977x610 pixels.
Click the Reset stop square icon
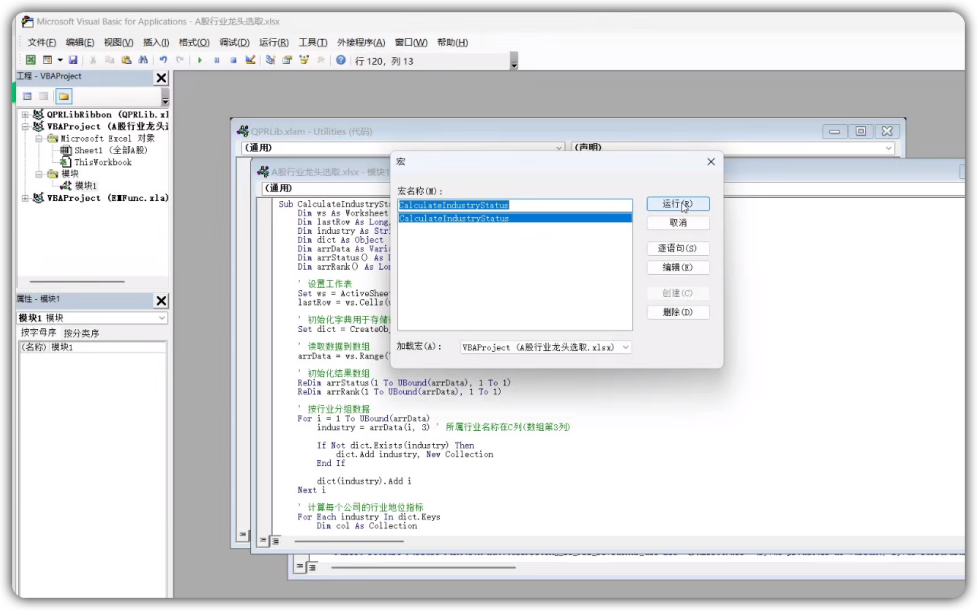pyautogui.click(x=233, y=61)
